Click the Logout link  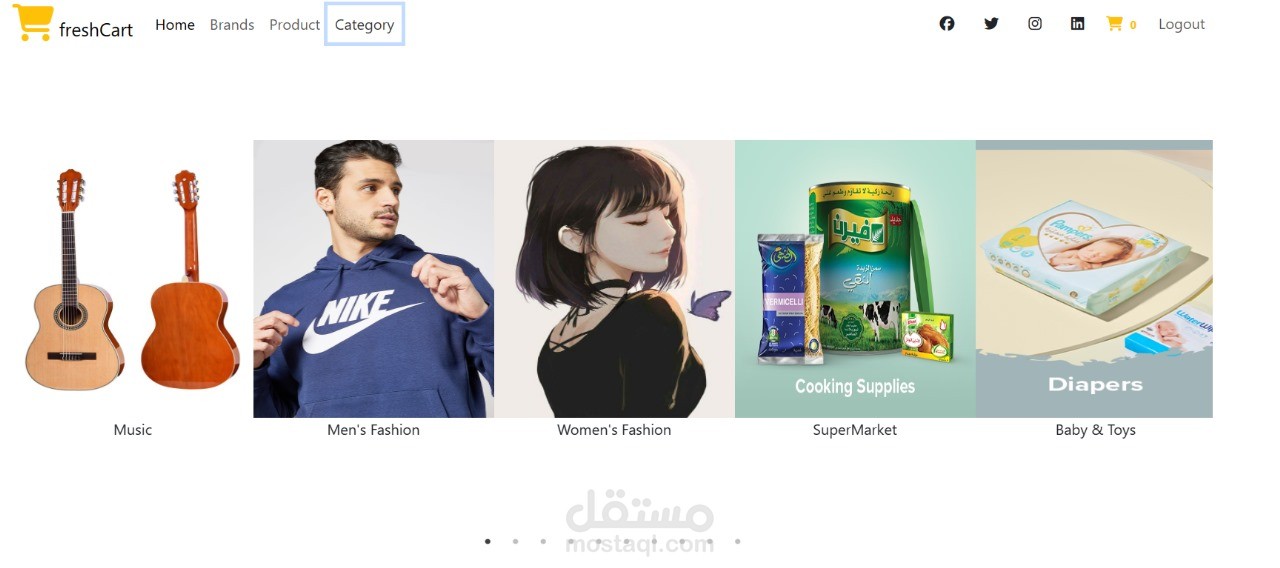(x=1181, y=24)
